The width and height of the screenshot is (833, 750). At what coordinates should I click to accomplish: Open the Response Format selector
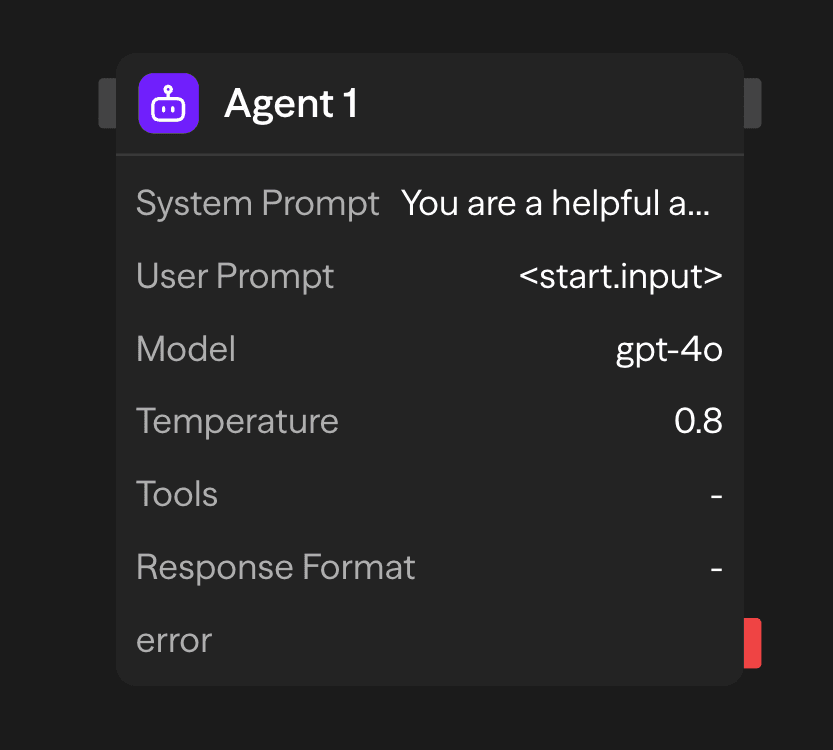(x=717, y=567)
